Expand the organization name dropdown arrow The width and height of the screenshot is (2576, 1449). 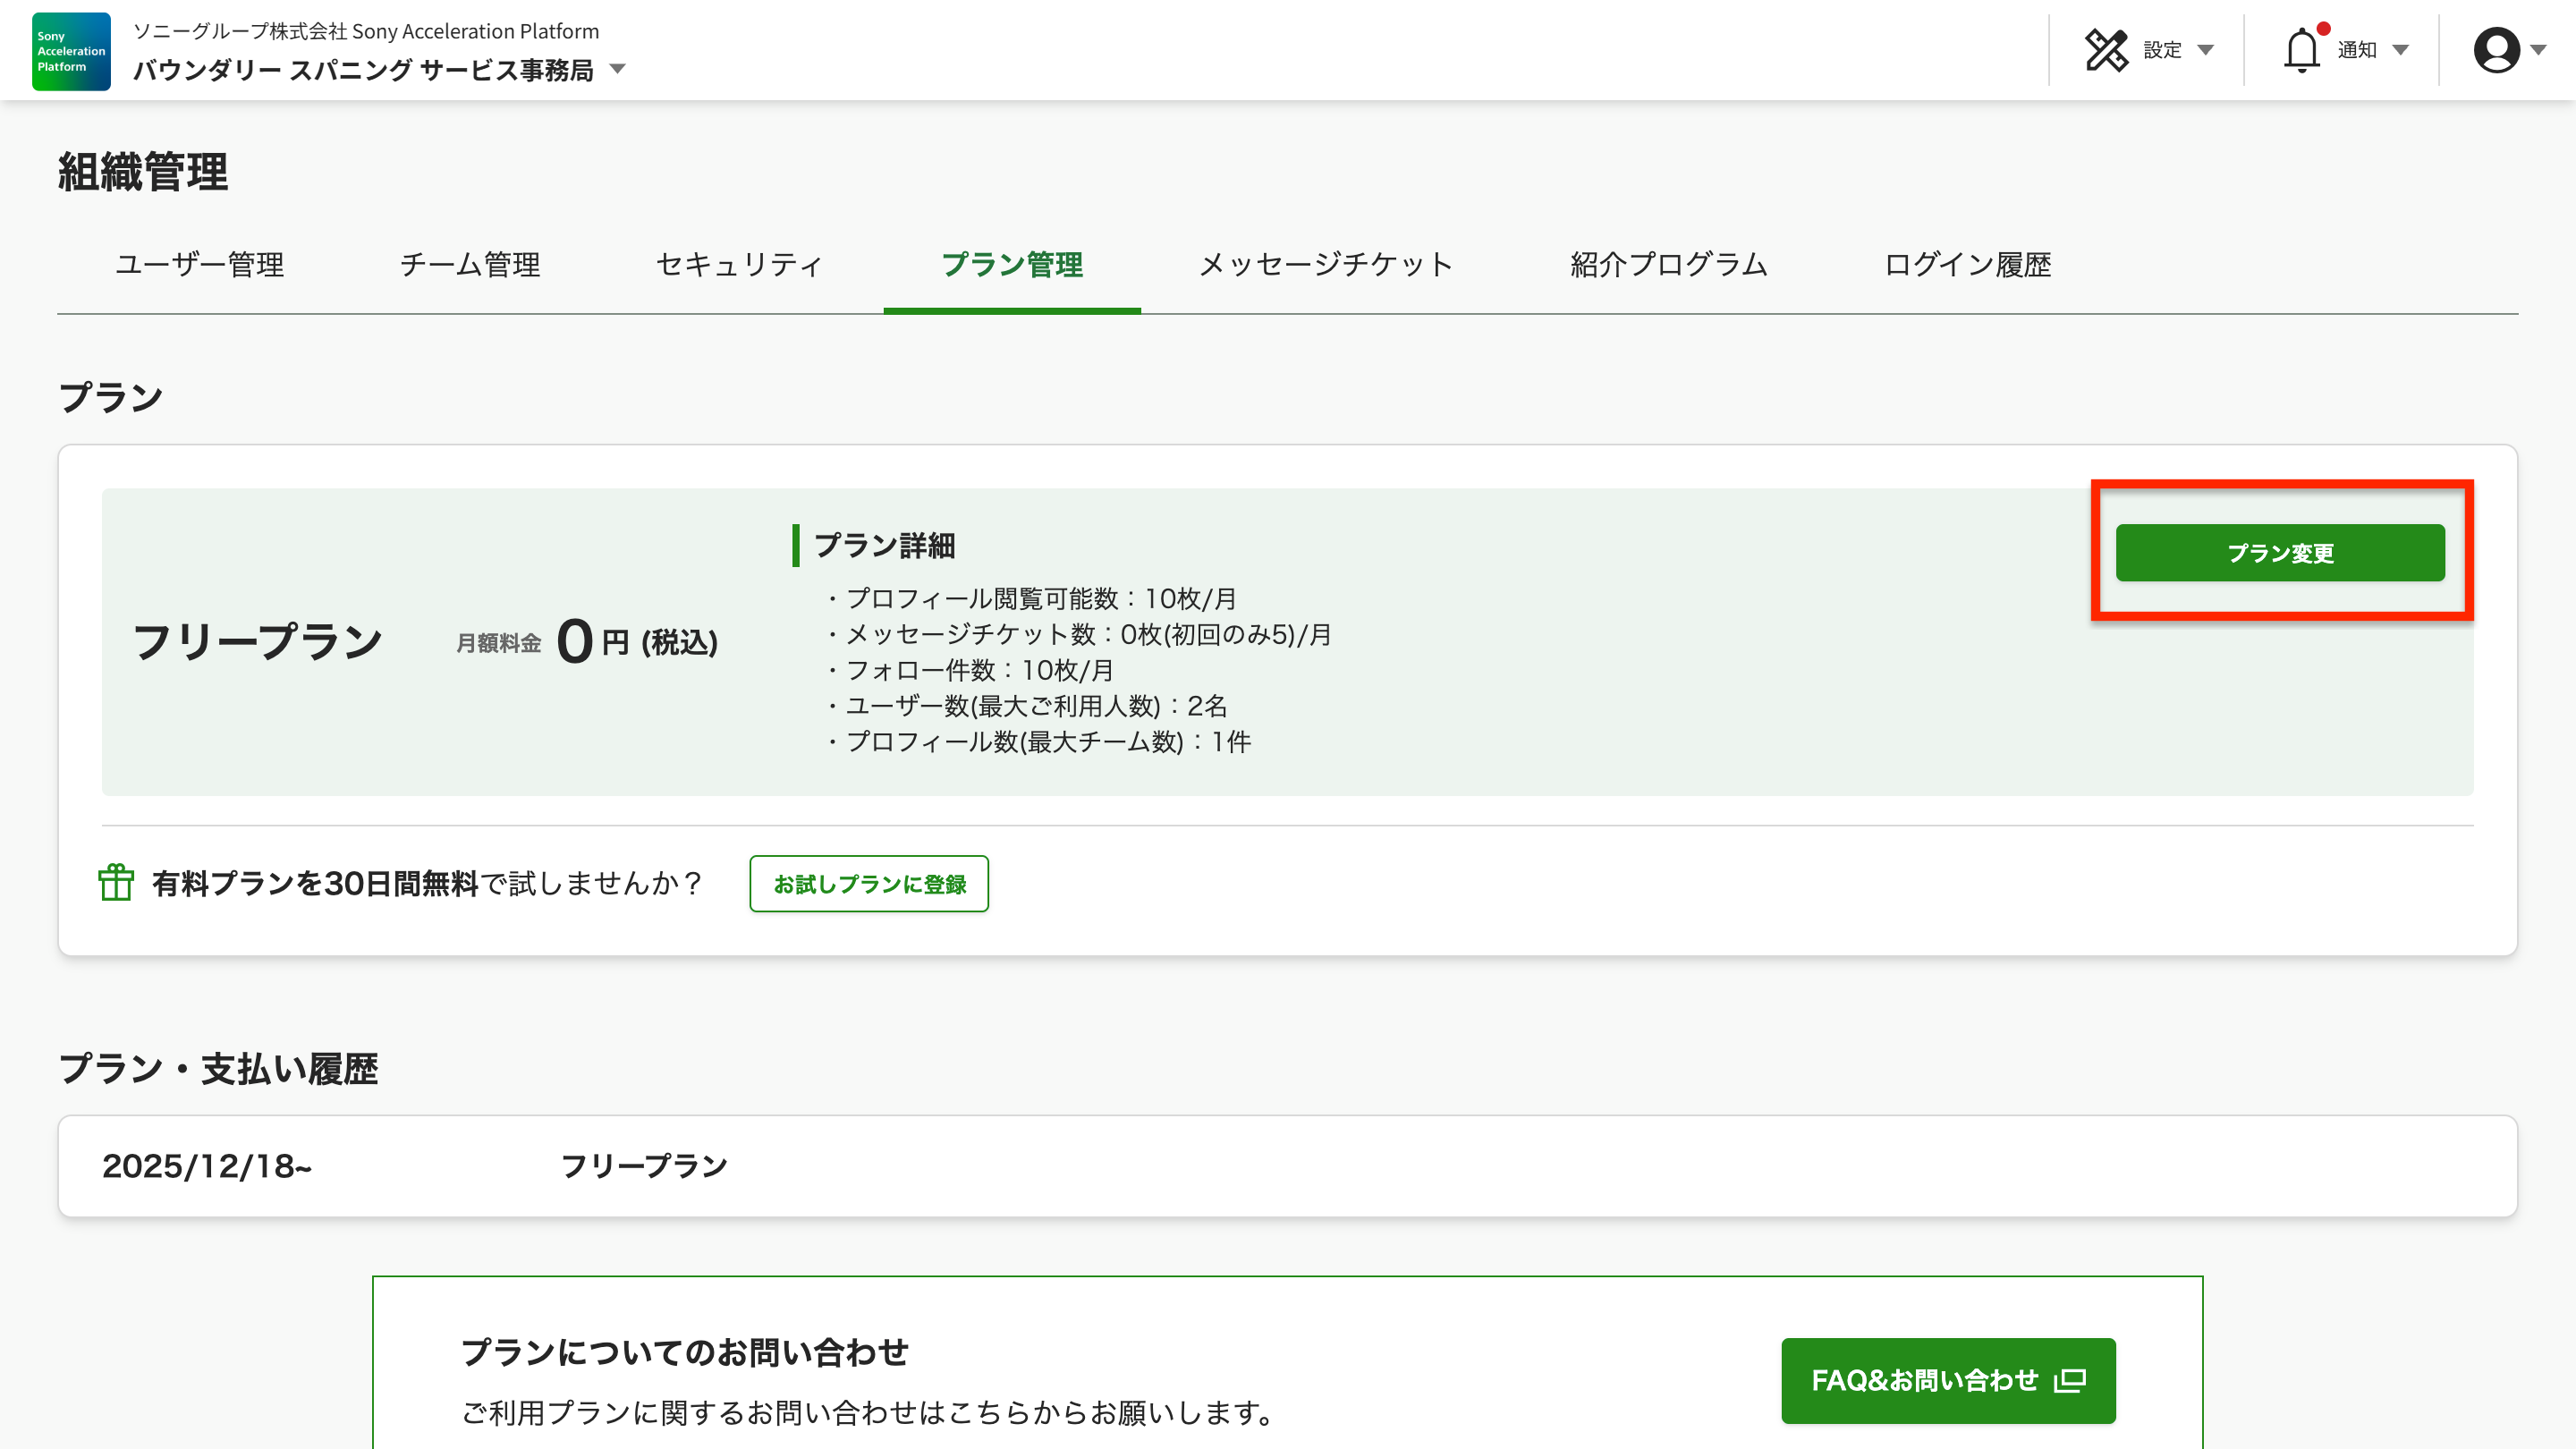point(617,69)
